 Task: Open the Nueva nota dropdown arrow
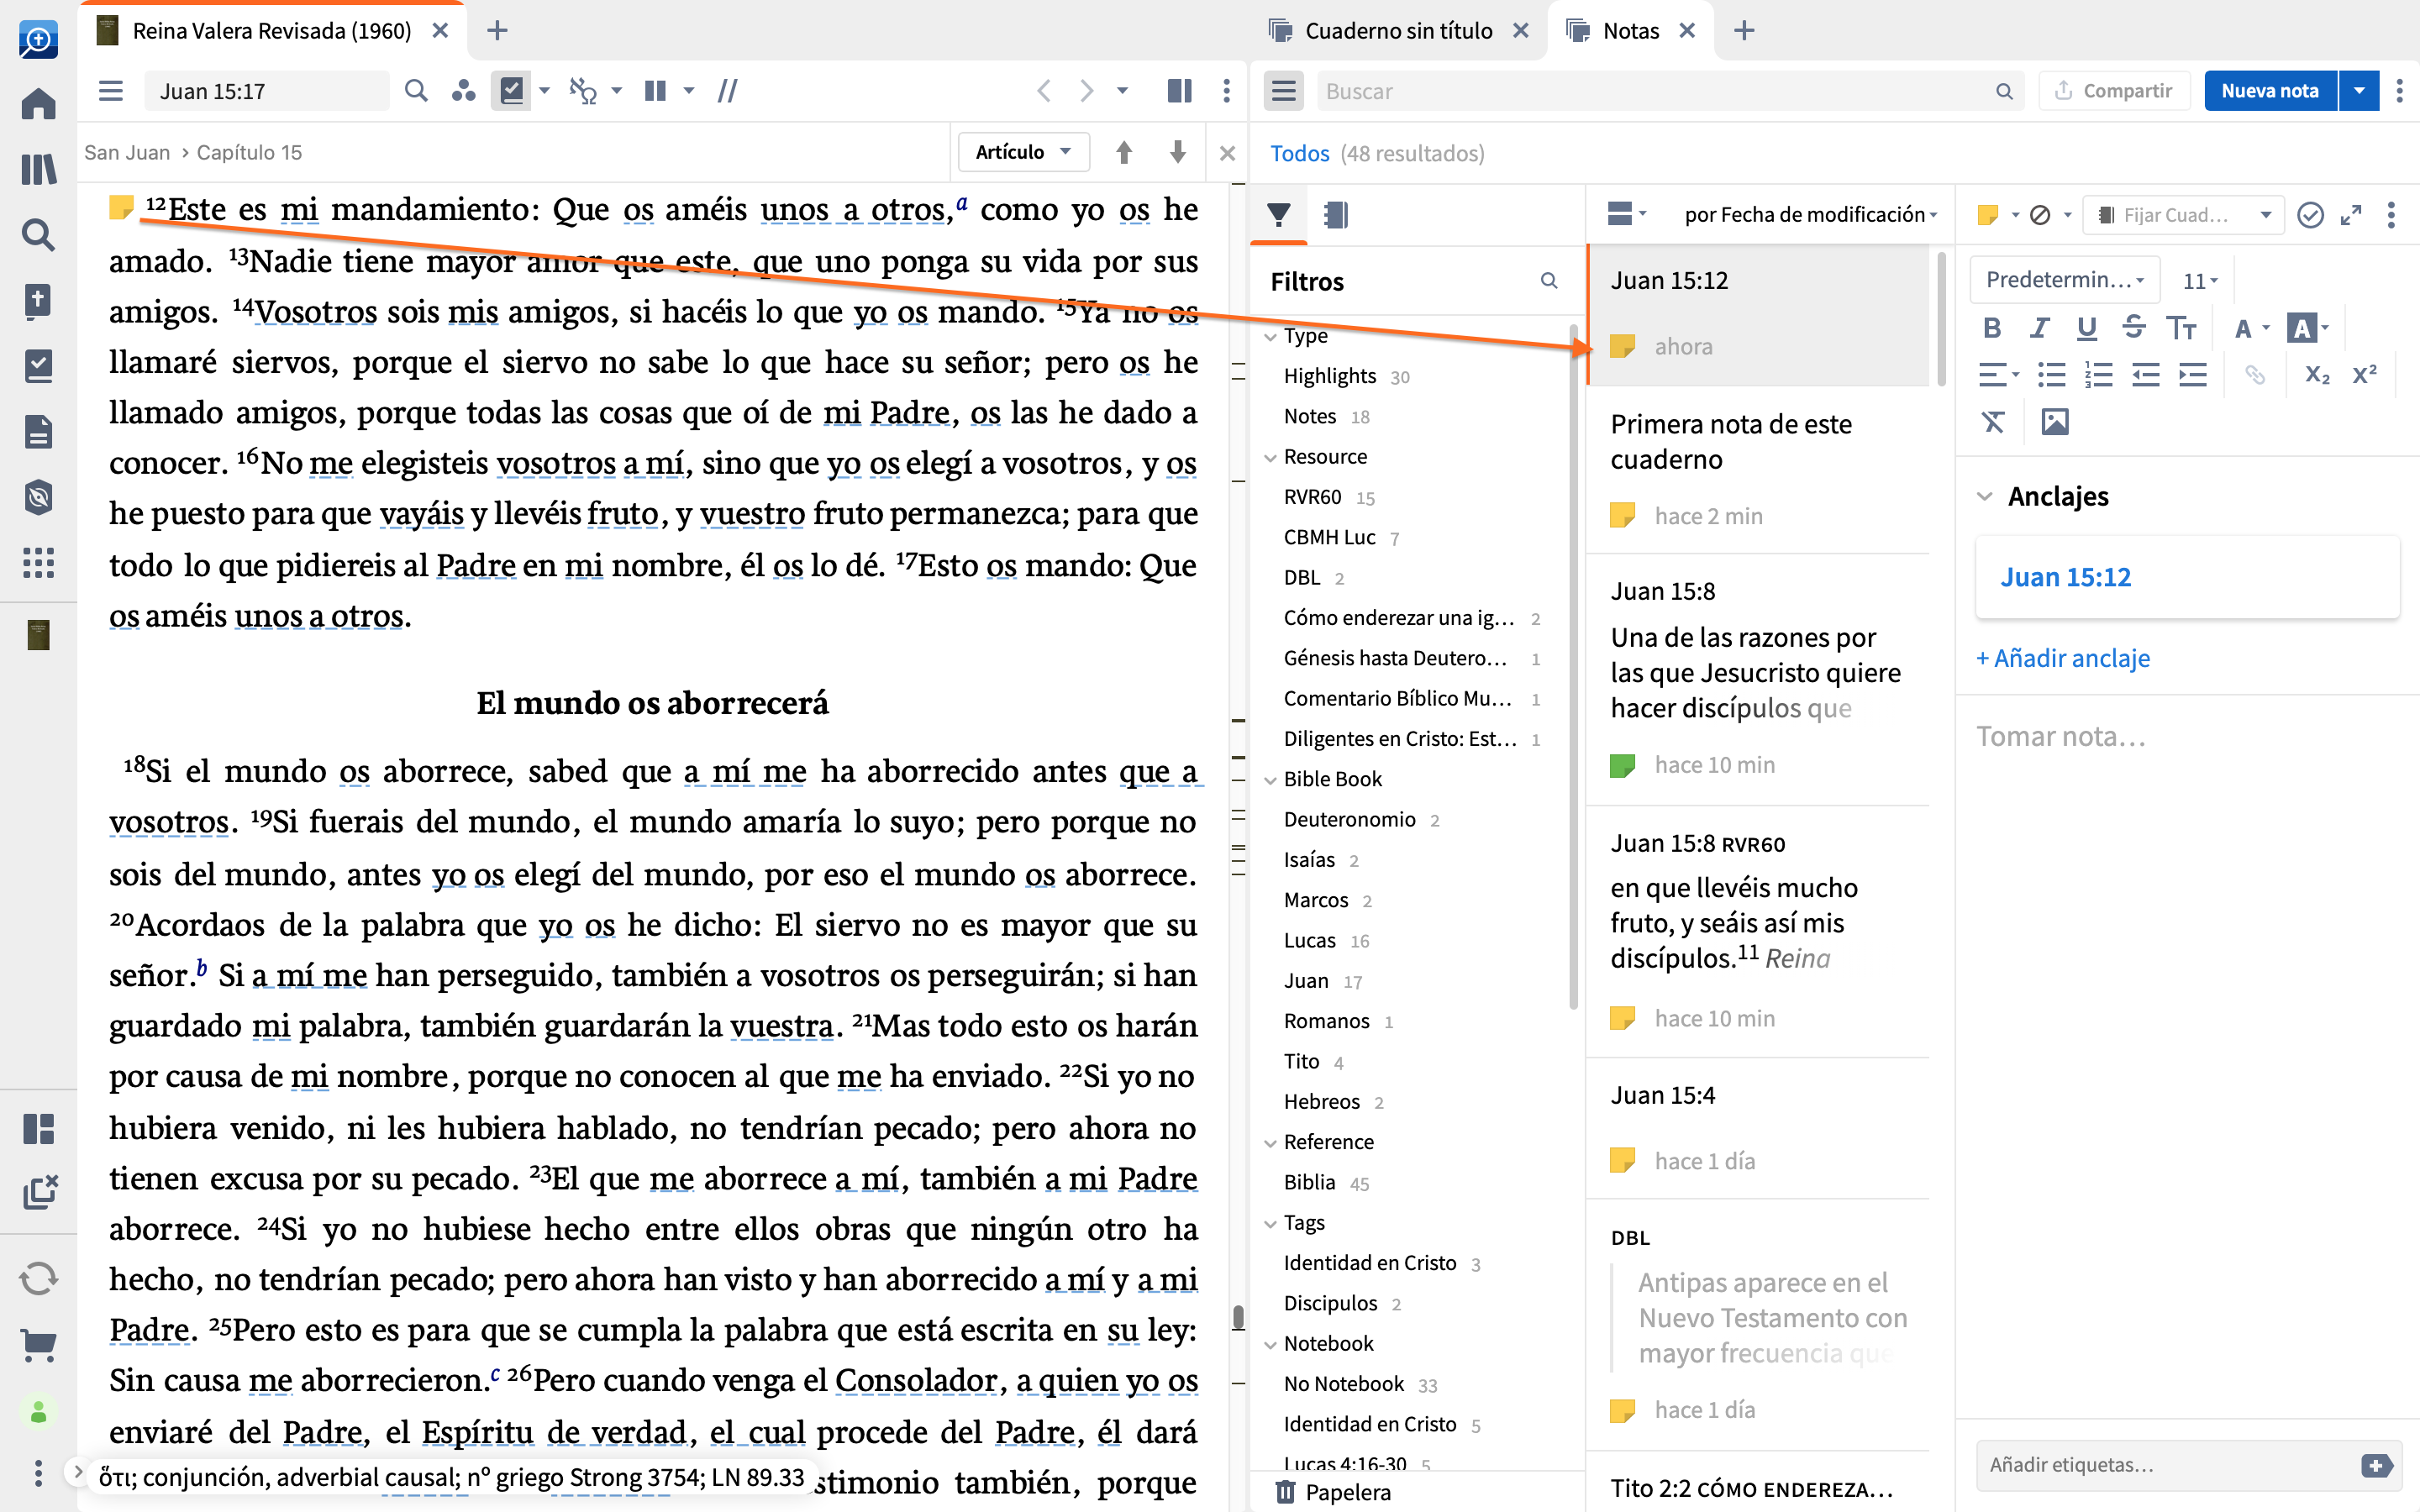click(2359, 91)
